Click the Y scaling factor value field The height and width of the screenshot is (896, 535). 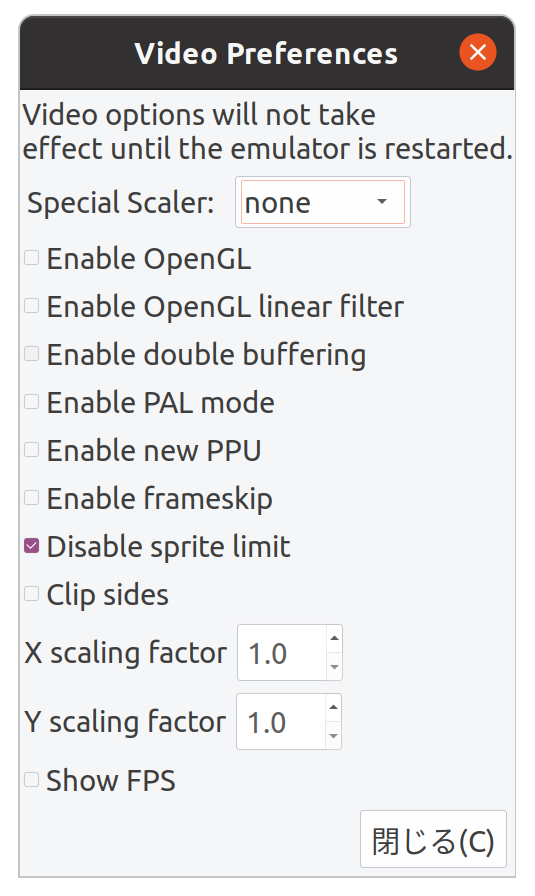281,722
